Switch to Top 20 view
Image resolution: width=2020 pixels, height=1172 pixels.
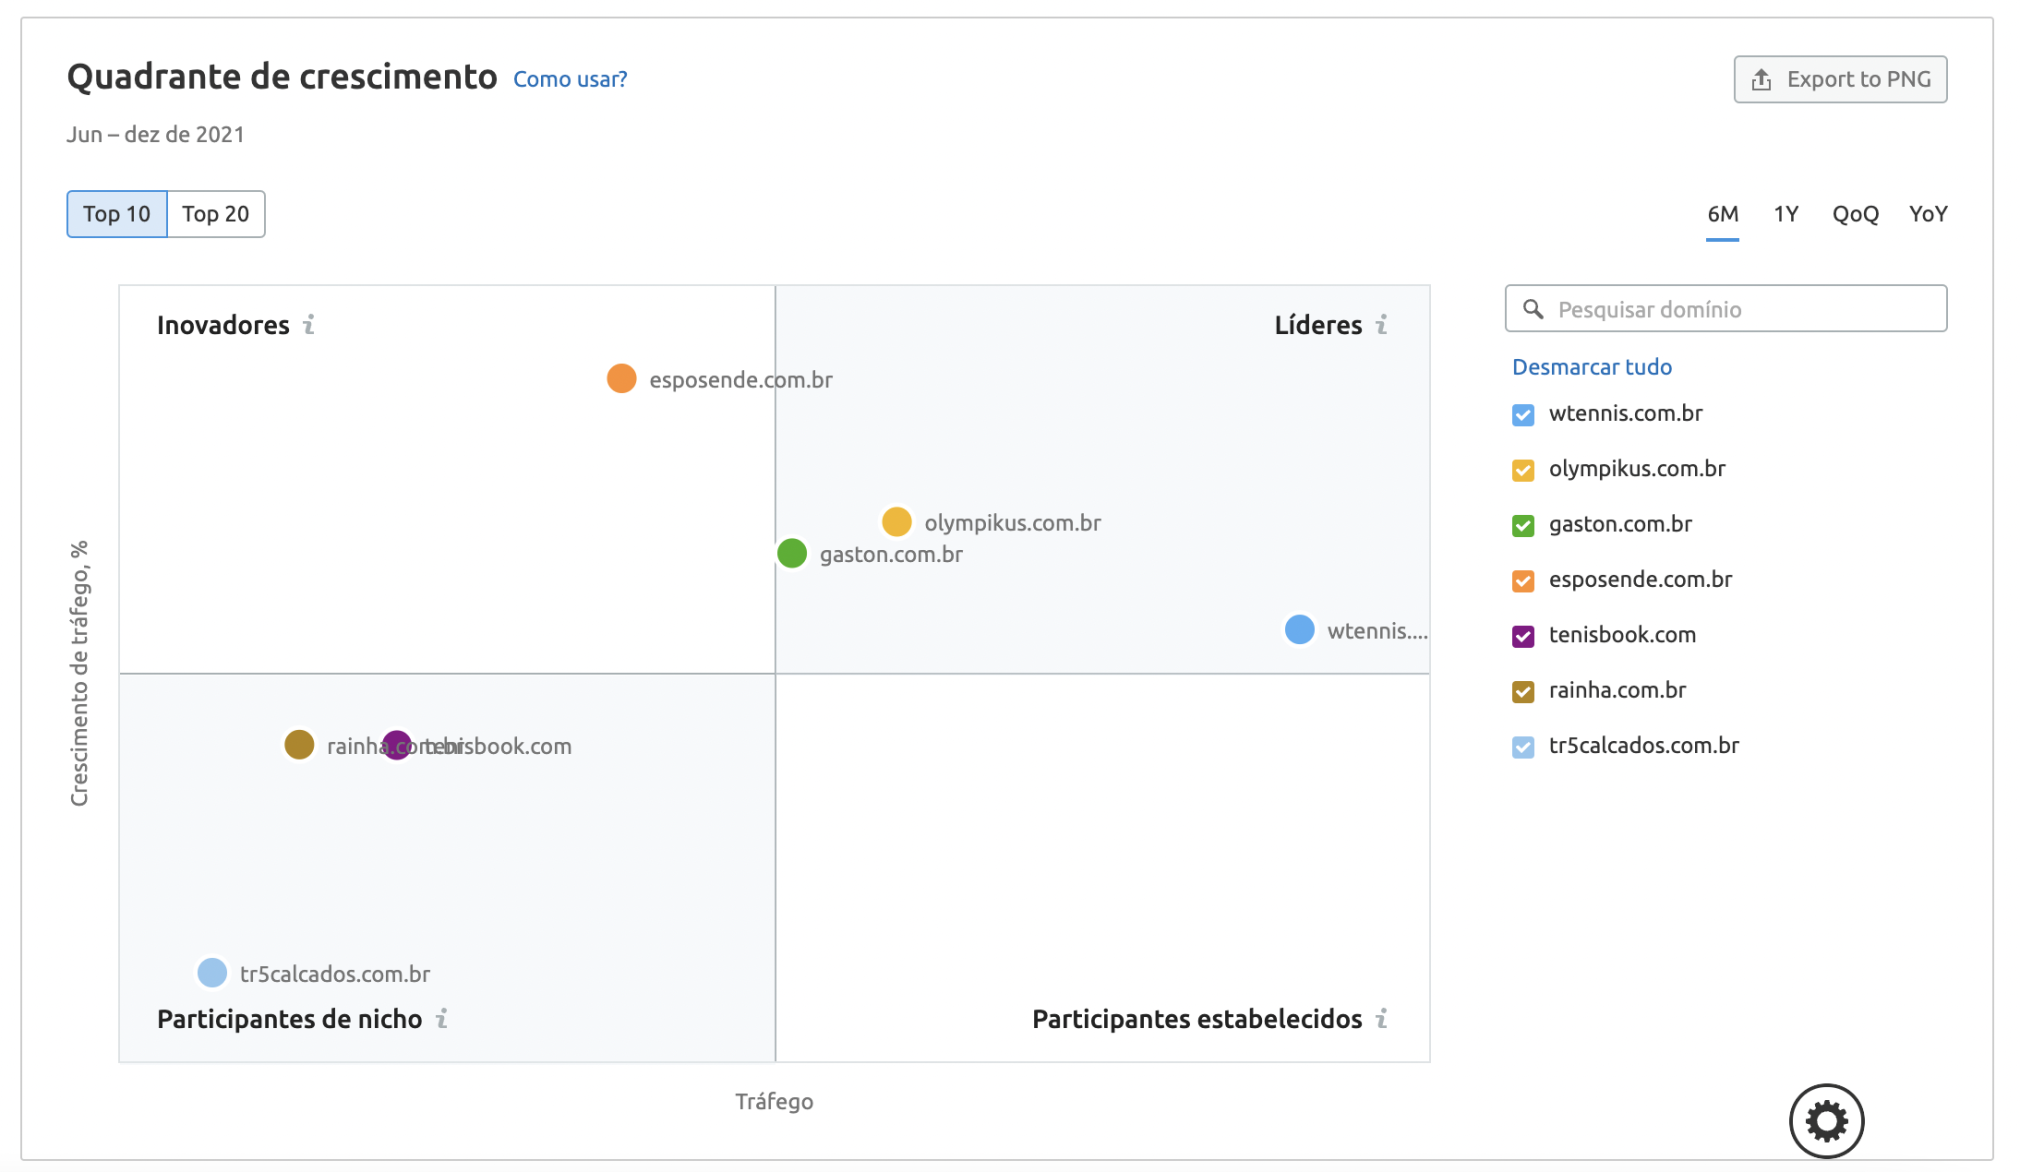pyautogui.click(x=216, y=214)
